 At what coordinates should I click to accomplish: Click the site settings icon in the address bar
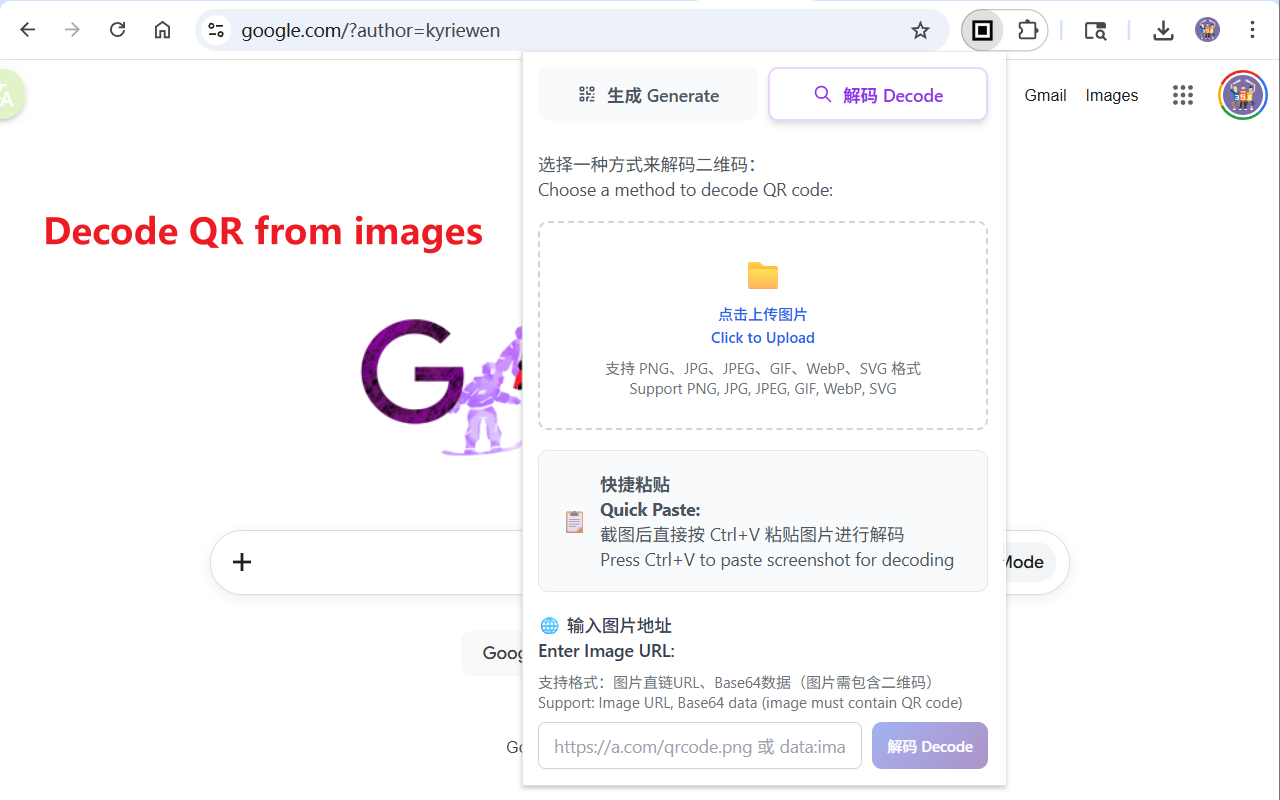click(215, 30)
